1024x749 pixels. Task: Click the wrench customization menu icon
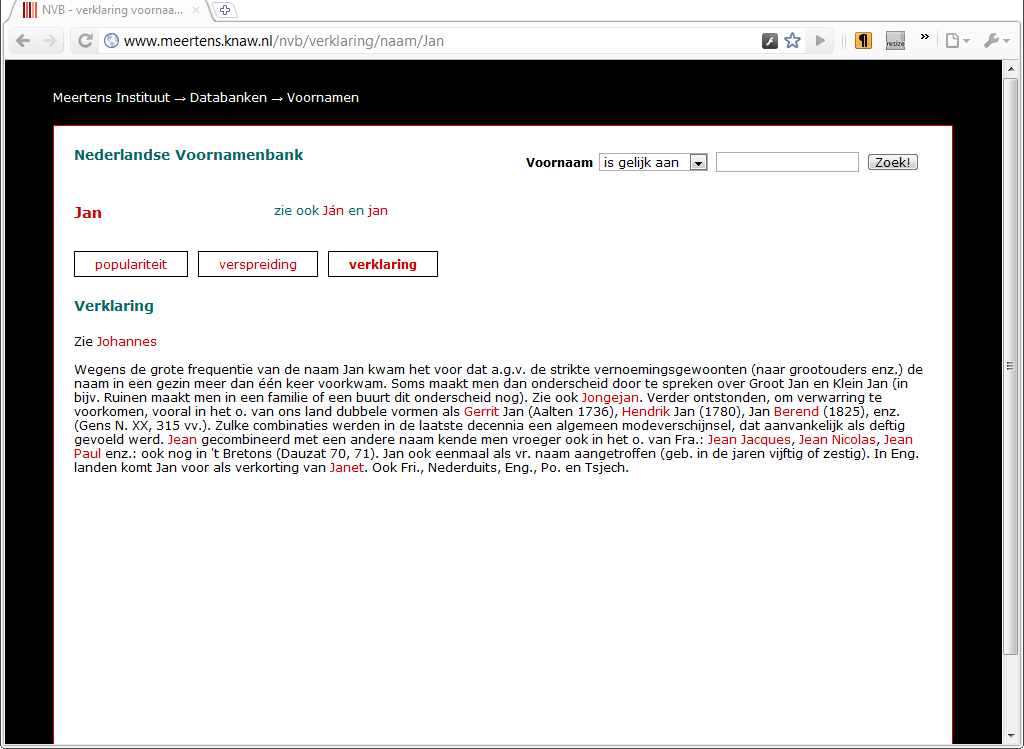pos(991,40)
